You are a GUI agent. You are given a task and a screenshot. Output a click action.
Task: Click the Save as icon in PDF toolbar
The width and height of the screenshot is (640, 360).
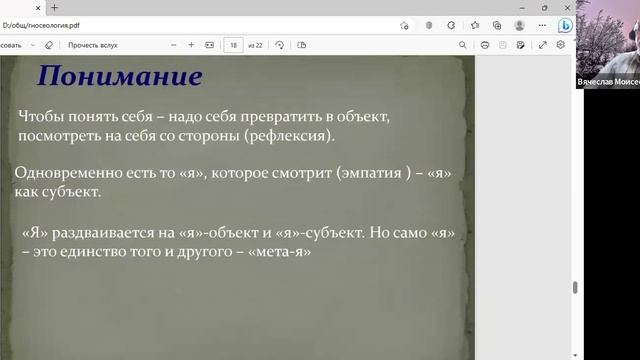[520, 45]
